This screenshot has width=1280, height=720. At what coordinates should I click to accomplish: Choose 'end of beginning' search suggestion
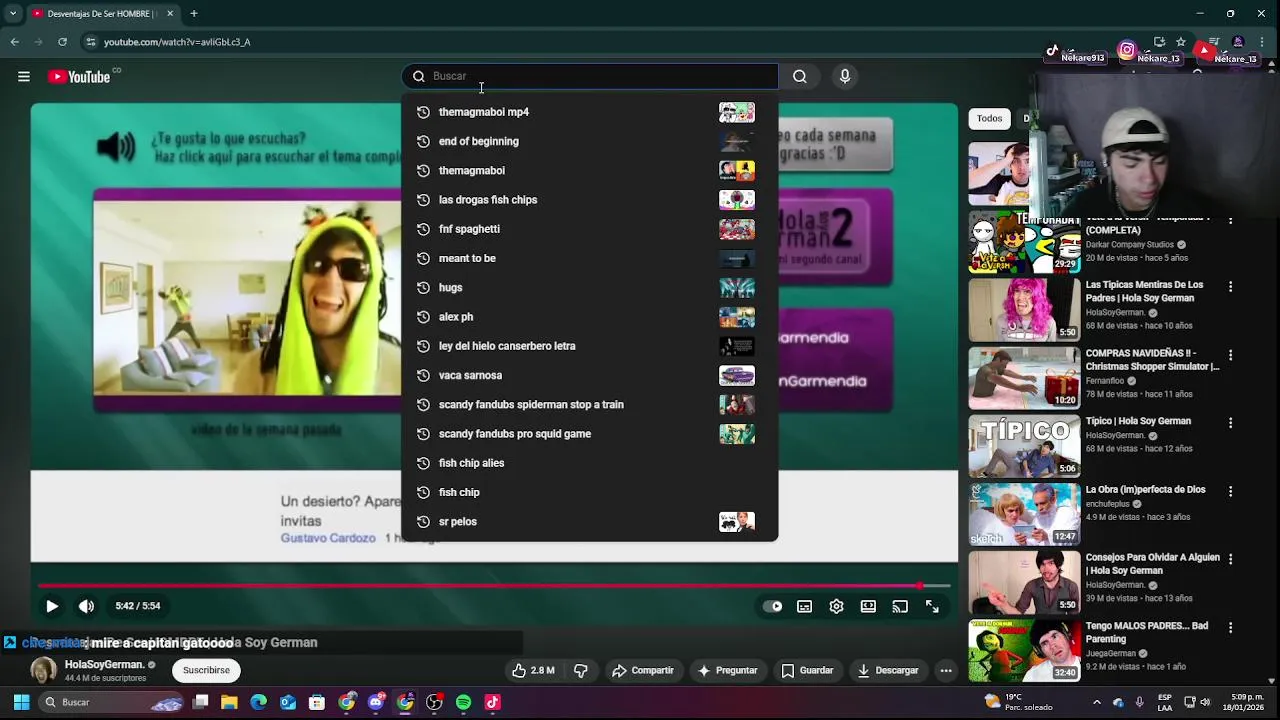(590, 141)
